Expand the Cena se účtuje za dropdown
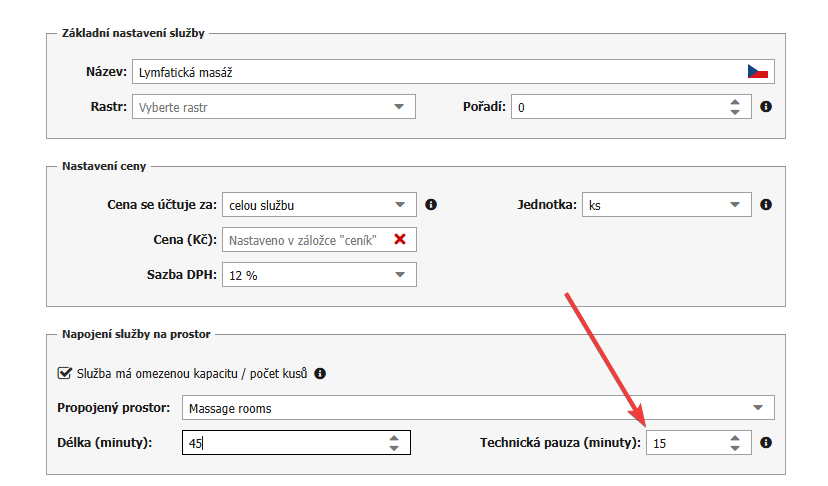 click(x=318, y=205)
